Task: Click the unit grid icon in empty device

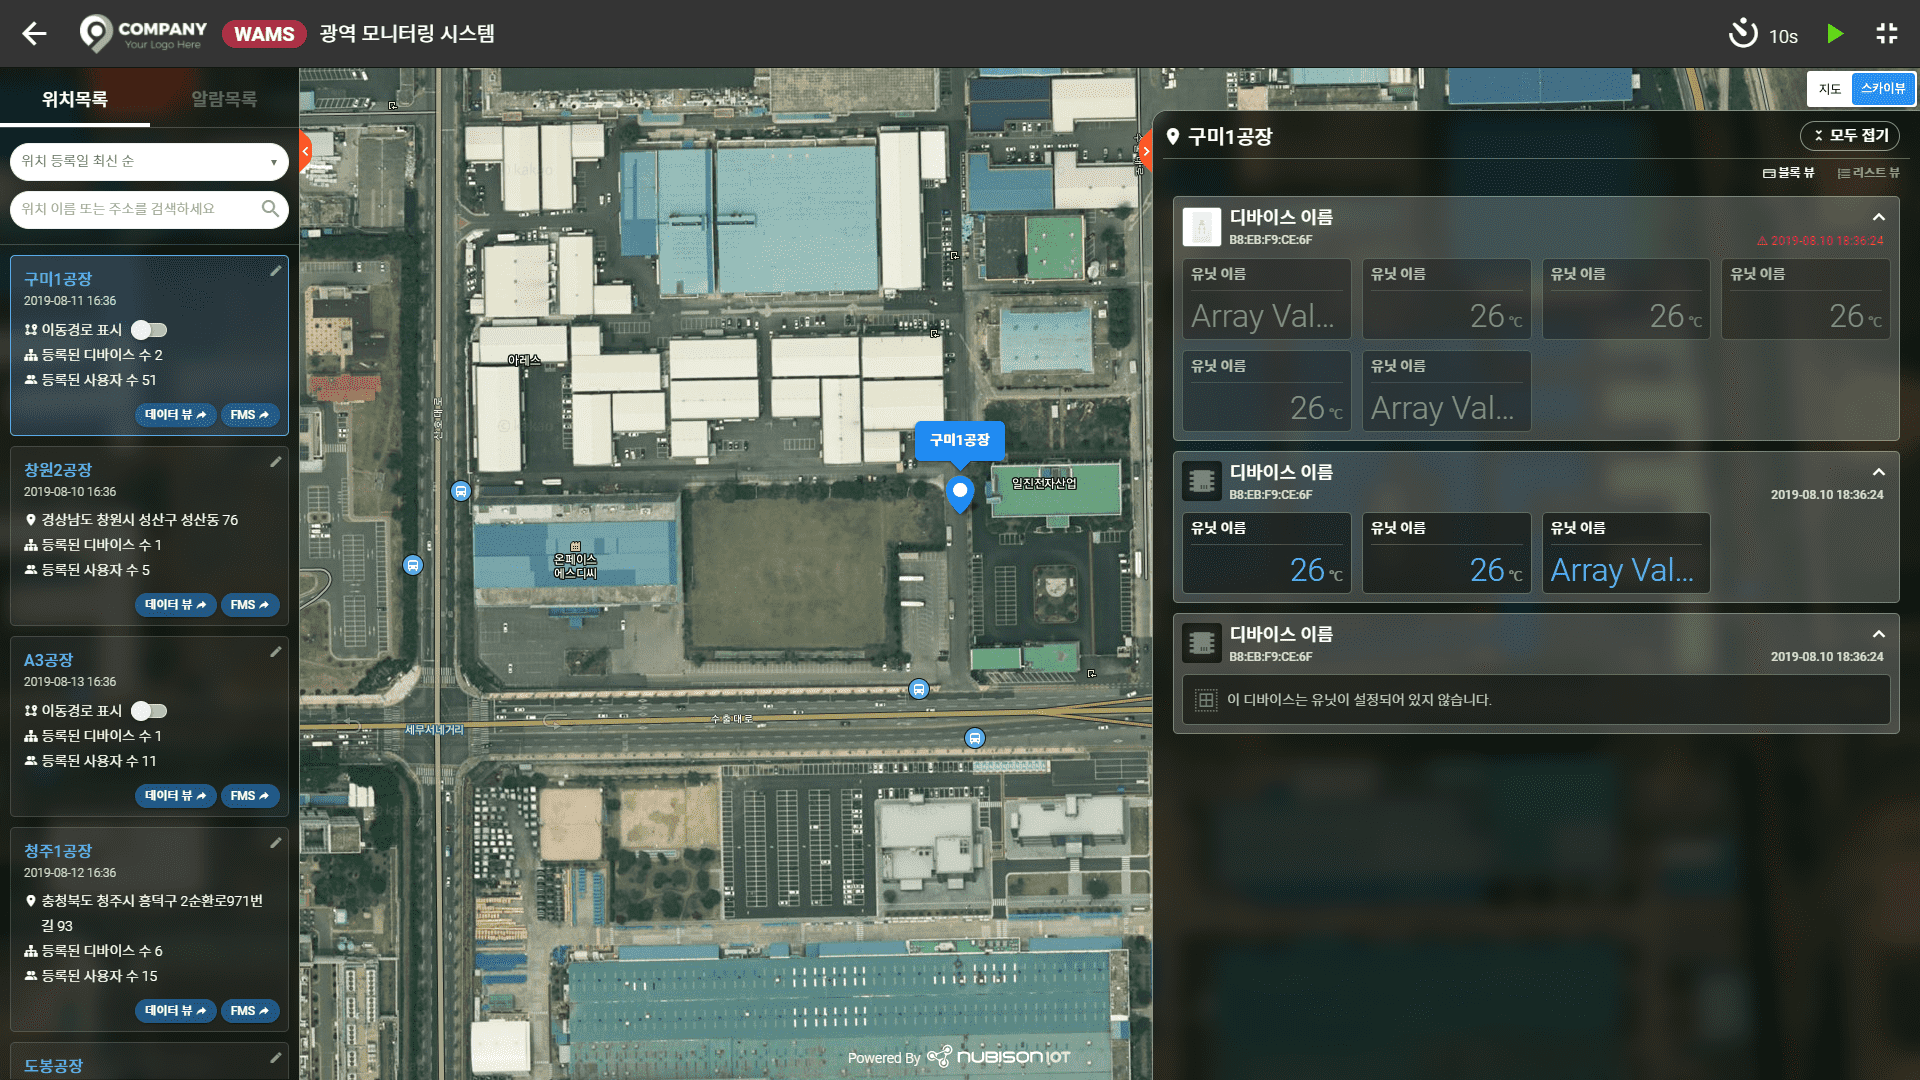Action: 1206,700
